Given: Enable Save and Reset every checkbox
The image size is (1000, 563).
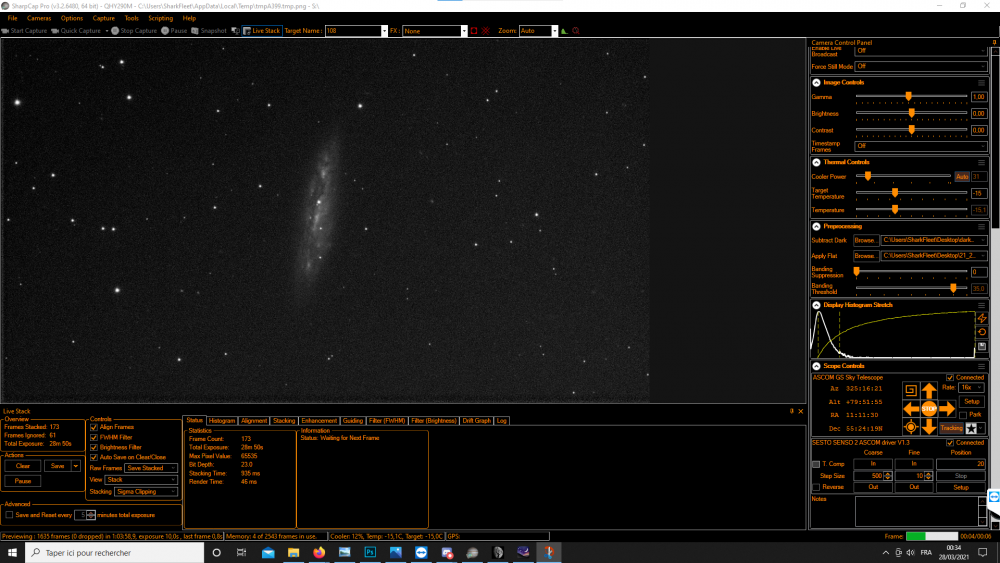Looking at the screenshot, I should click(x=9, y=515).
